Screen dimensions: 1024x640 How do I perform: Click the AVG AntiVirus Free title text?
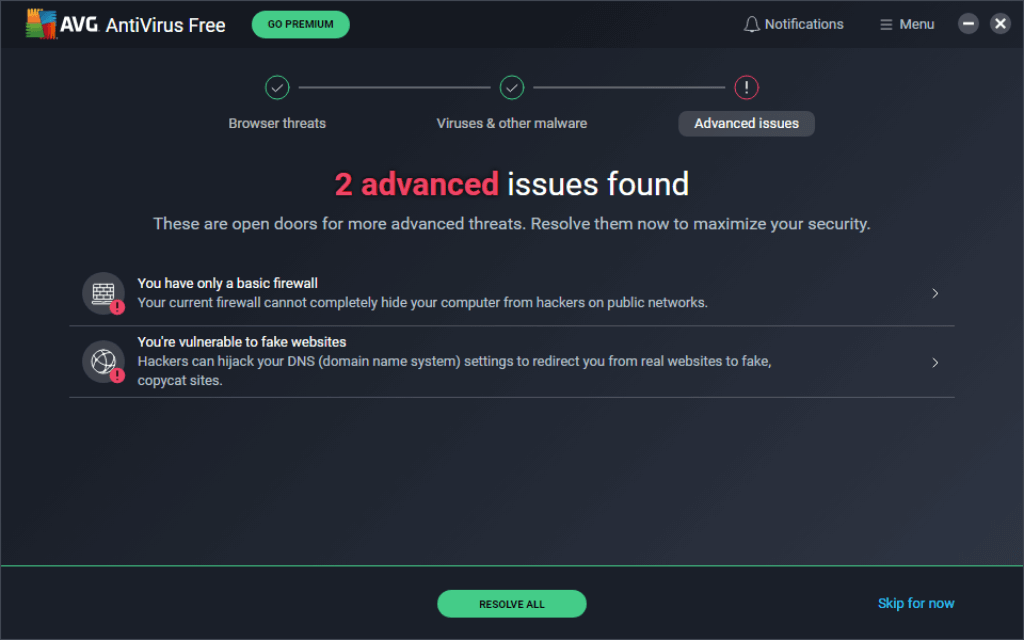(x=142, y=25)
